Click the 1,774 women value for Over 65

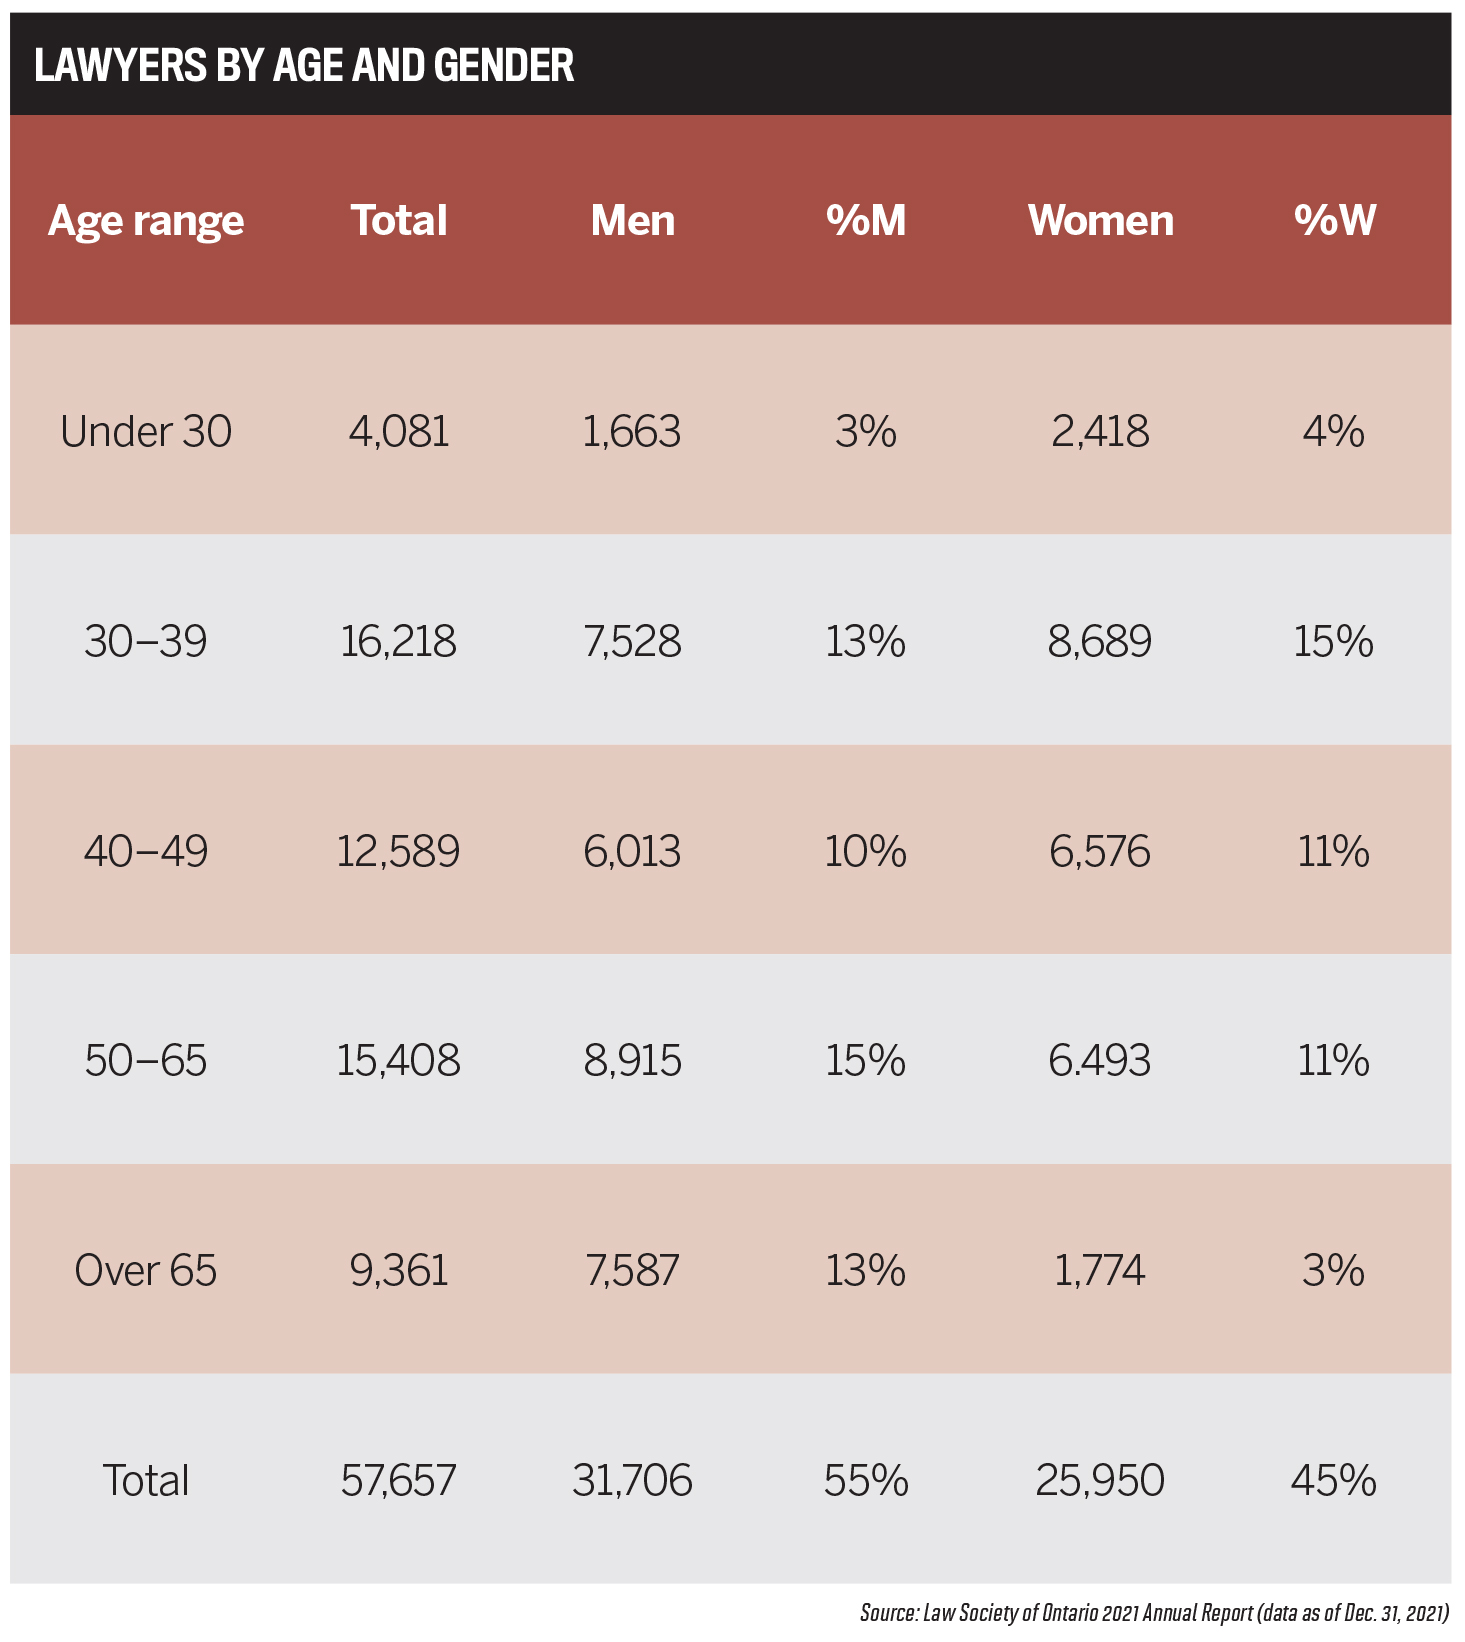coord(1101,1270)
